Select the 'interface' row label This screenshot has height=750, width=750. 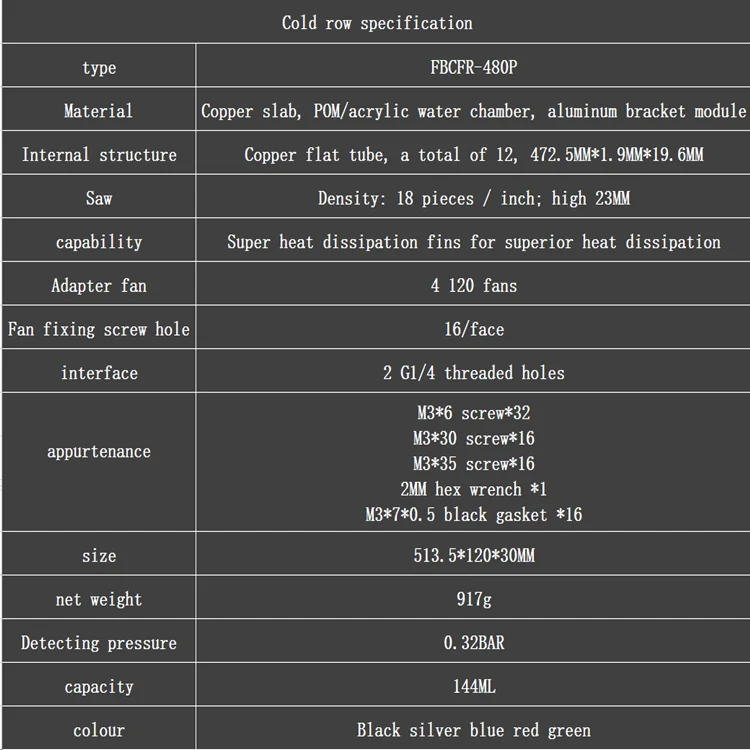(99, 373)
